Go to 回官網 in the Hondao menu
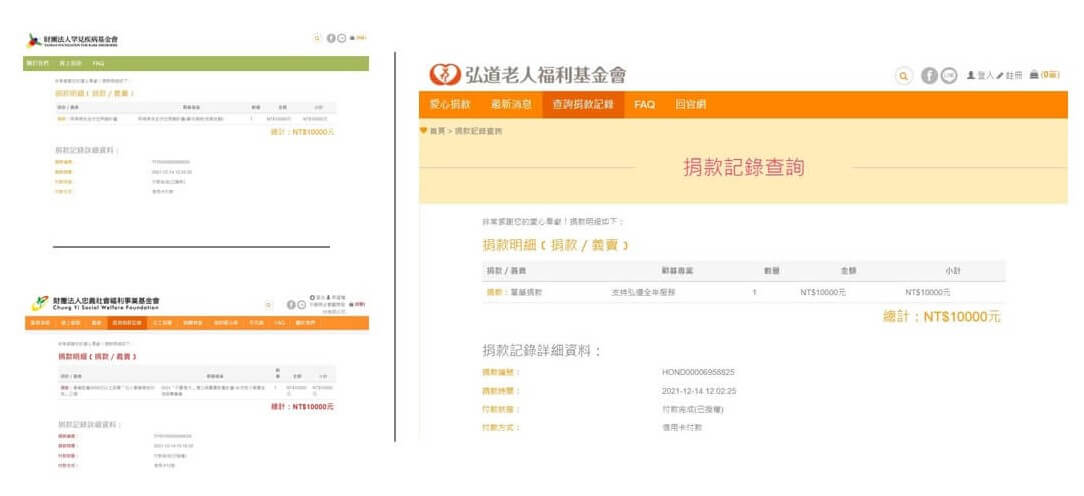The image size is (1084, 496). [x=692, y=104]
